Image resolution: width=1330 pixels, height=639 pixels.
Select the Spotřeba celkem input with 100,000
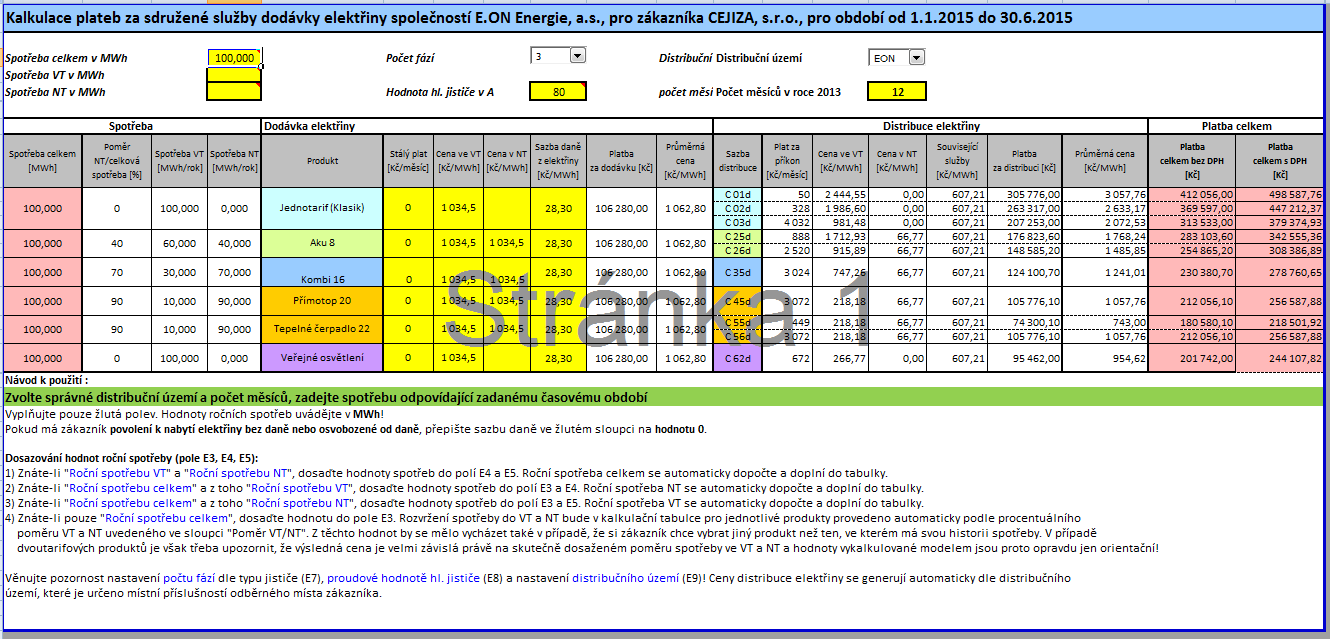(x=234, y=58)
